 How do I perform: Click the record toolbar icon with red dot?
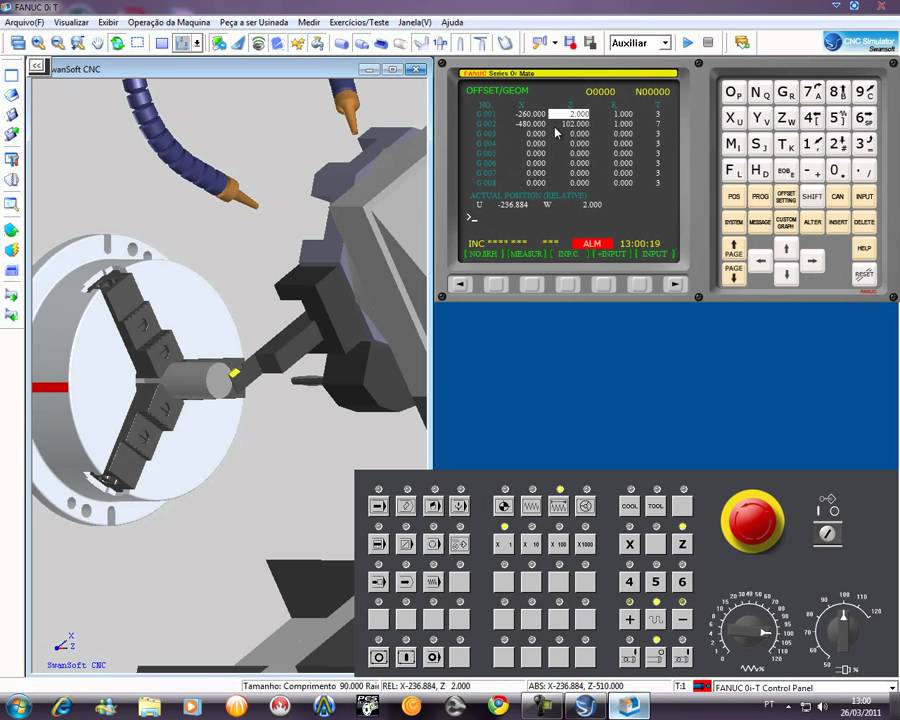570,42
